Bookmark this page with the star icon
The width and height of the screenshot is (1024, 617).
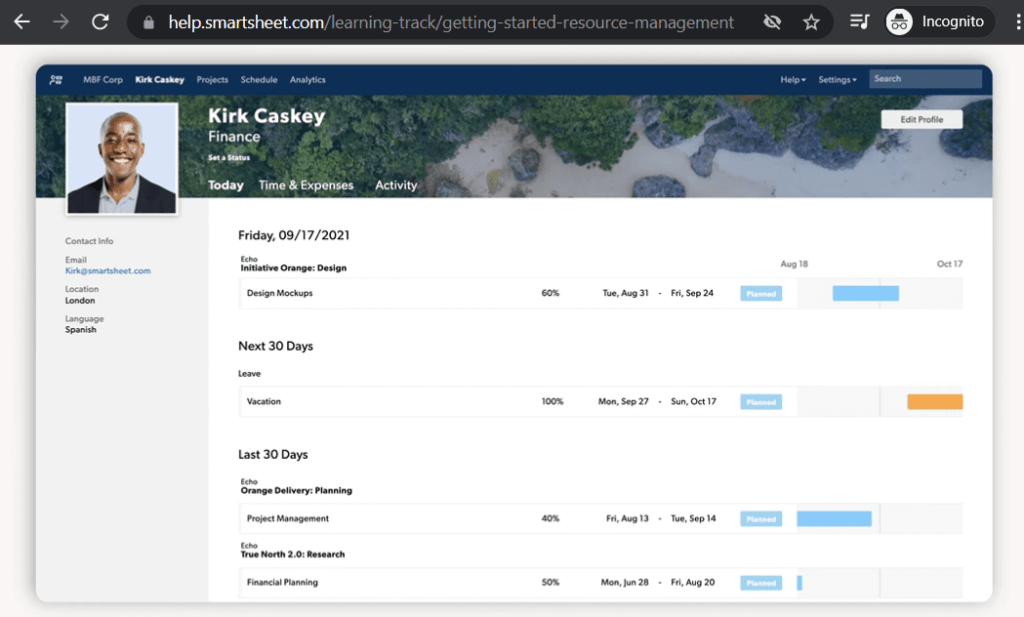point(812,20)
